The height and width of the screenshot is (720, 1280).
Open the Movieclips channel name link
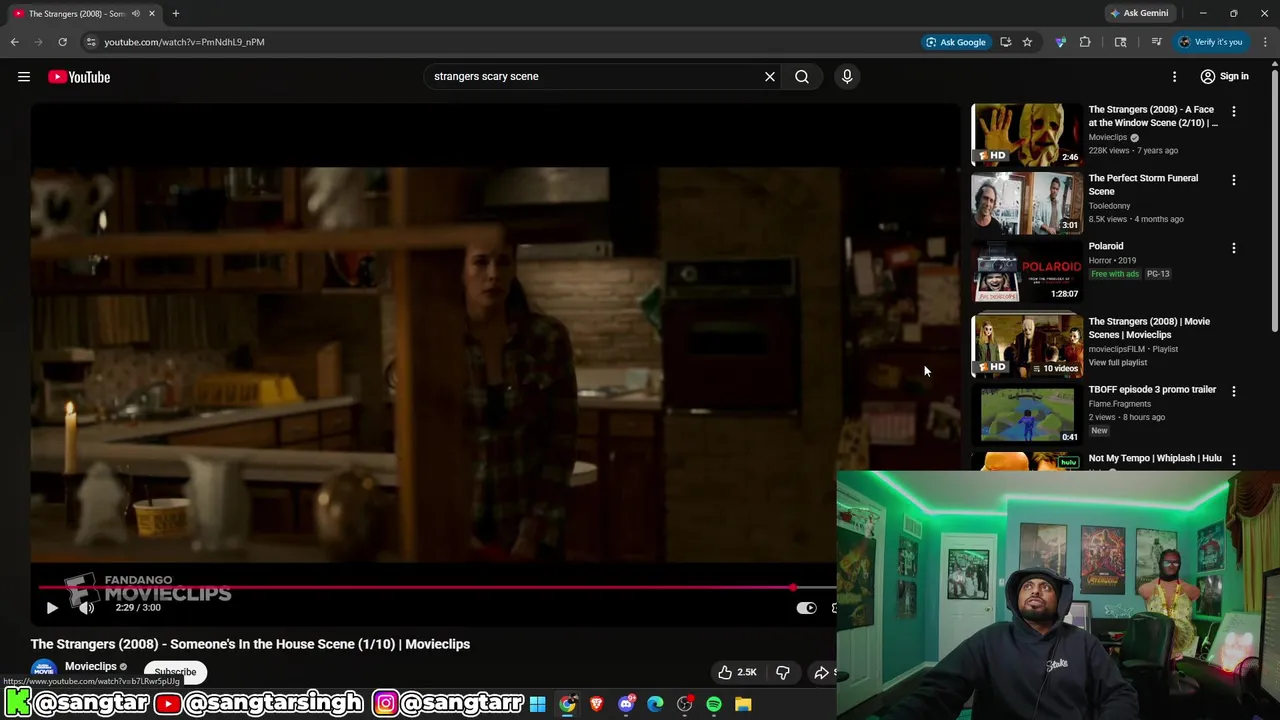pos(91,666)
